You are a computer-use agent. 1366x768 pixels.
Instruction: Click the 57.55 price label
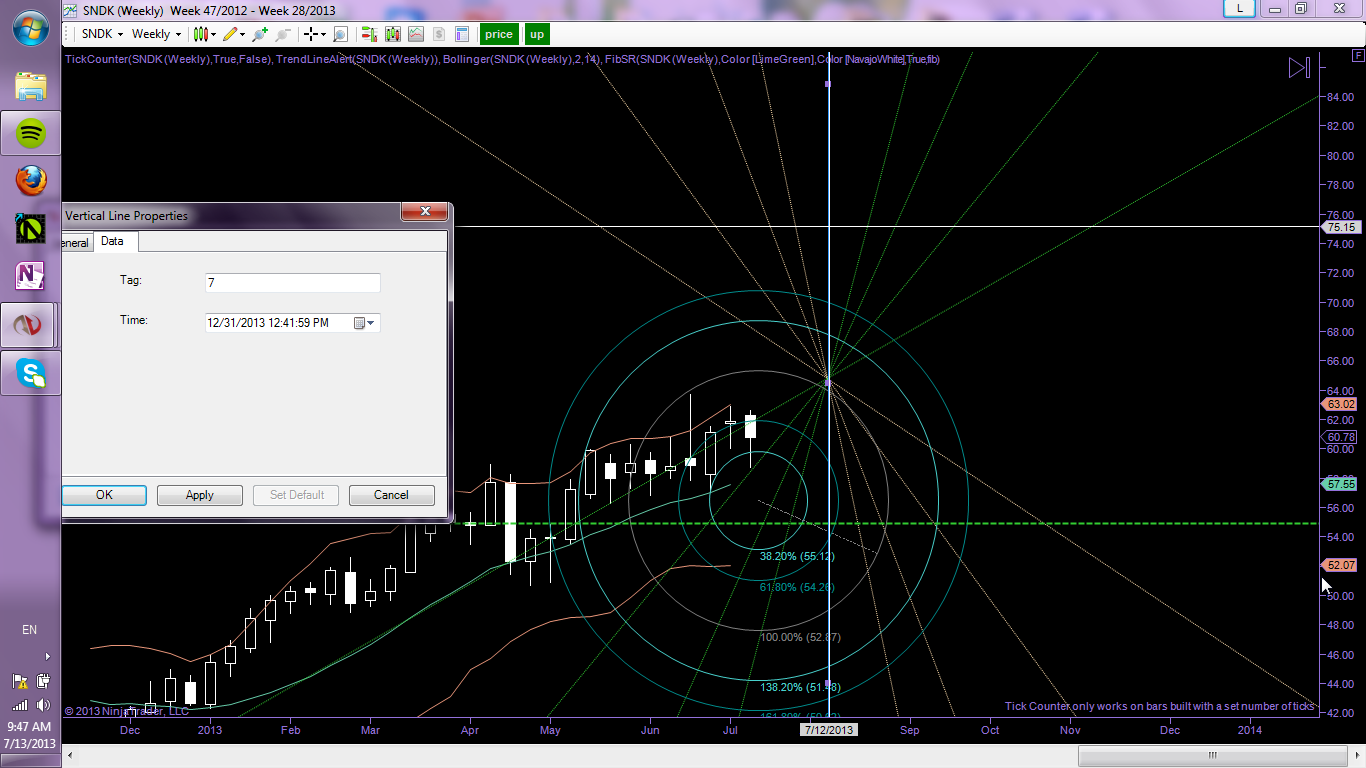click(1340, 484)
